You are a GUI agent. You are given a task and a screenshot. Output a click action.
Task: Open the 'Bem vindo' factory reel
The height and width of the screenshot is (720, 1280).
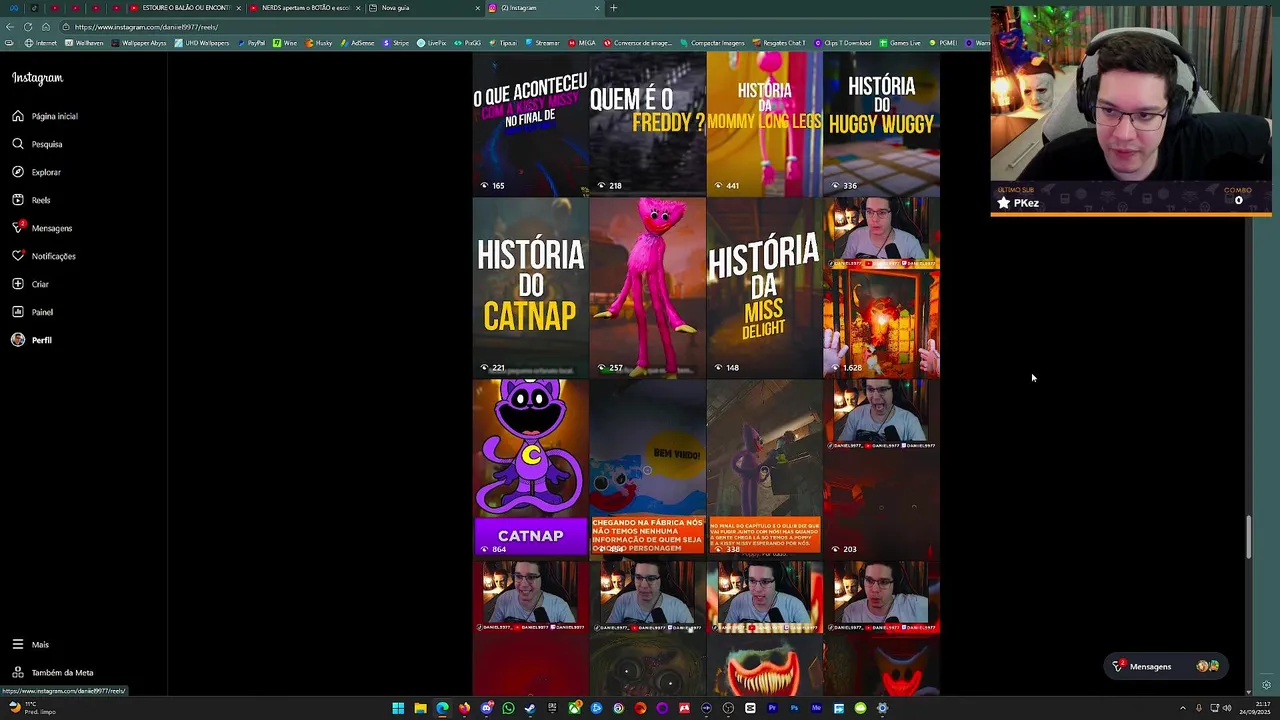[647, 468]
